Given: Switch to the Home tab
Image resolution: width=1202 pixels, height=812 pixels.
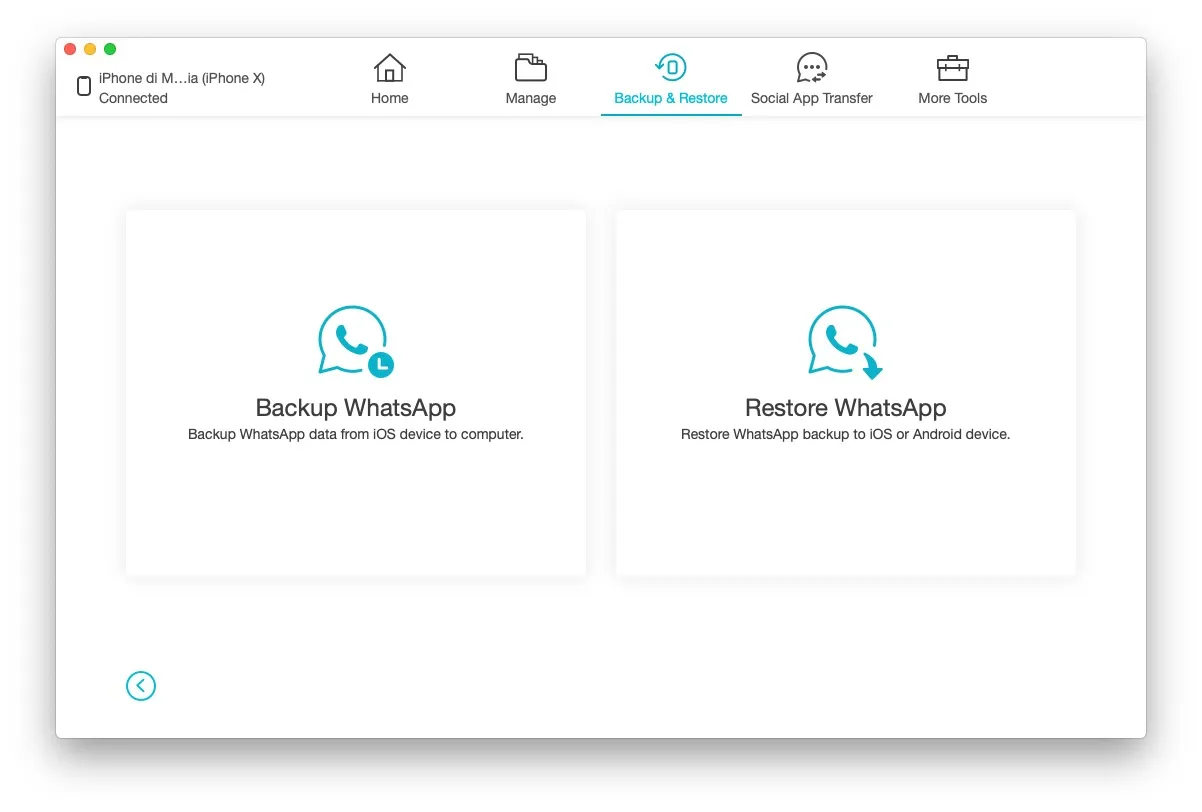Looking at the screenshot, I should 389,98.
